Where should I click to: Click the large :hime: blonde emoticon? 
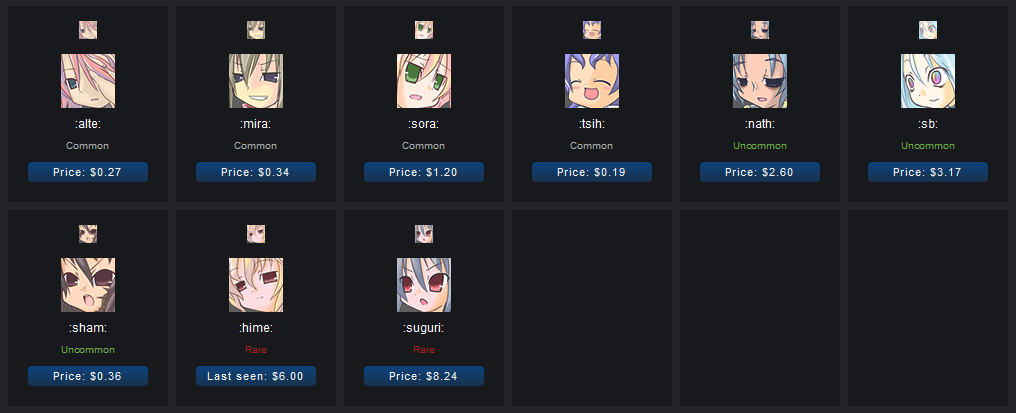[256, 285]
